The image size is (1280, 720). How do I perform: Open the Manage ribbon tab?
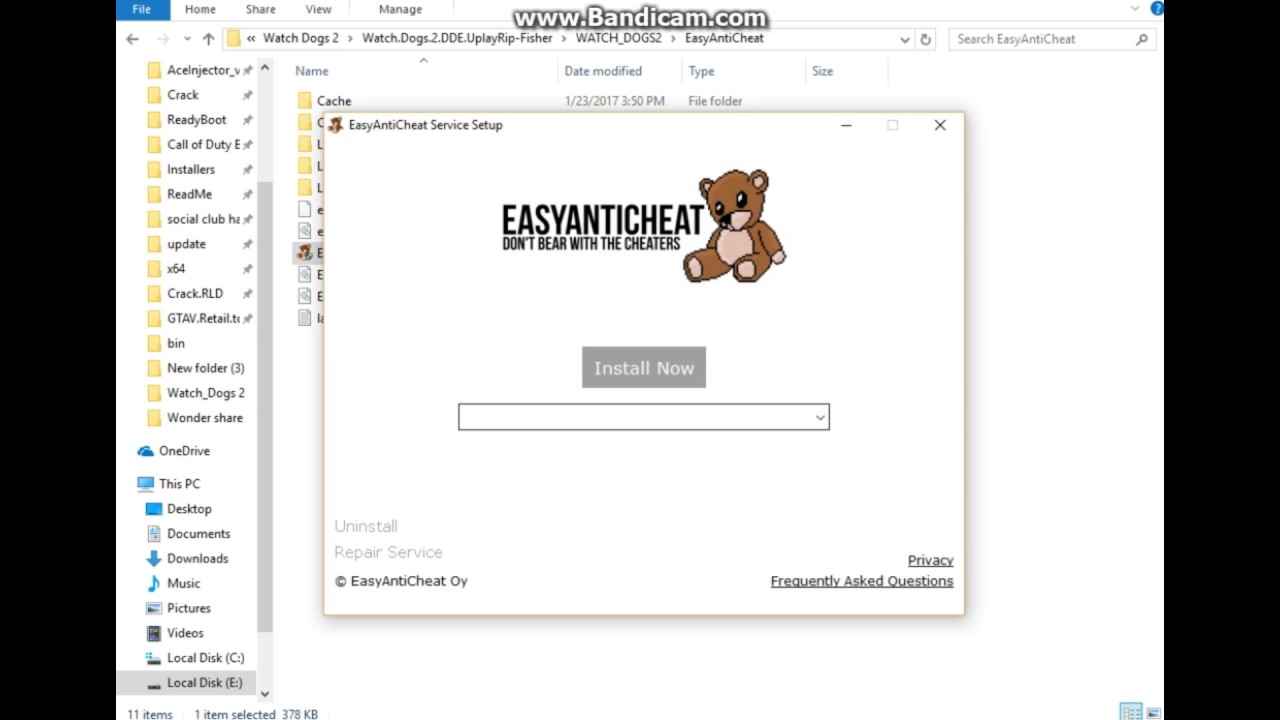(x=400, y=9)
